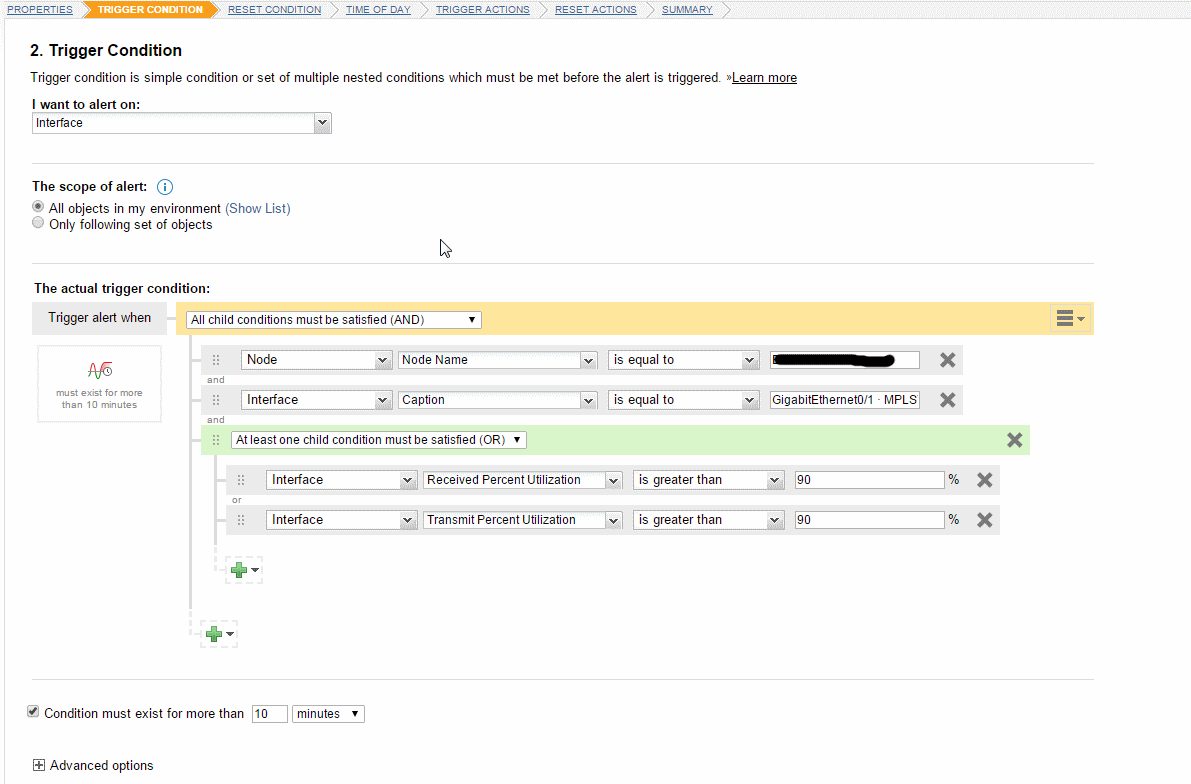
Task: Grab drag handle of Caption row
Action: pos(216,400)
